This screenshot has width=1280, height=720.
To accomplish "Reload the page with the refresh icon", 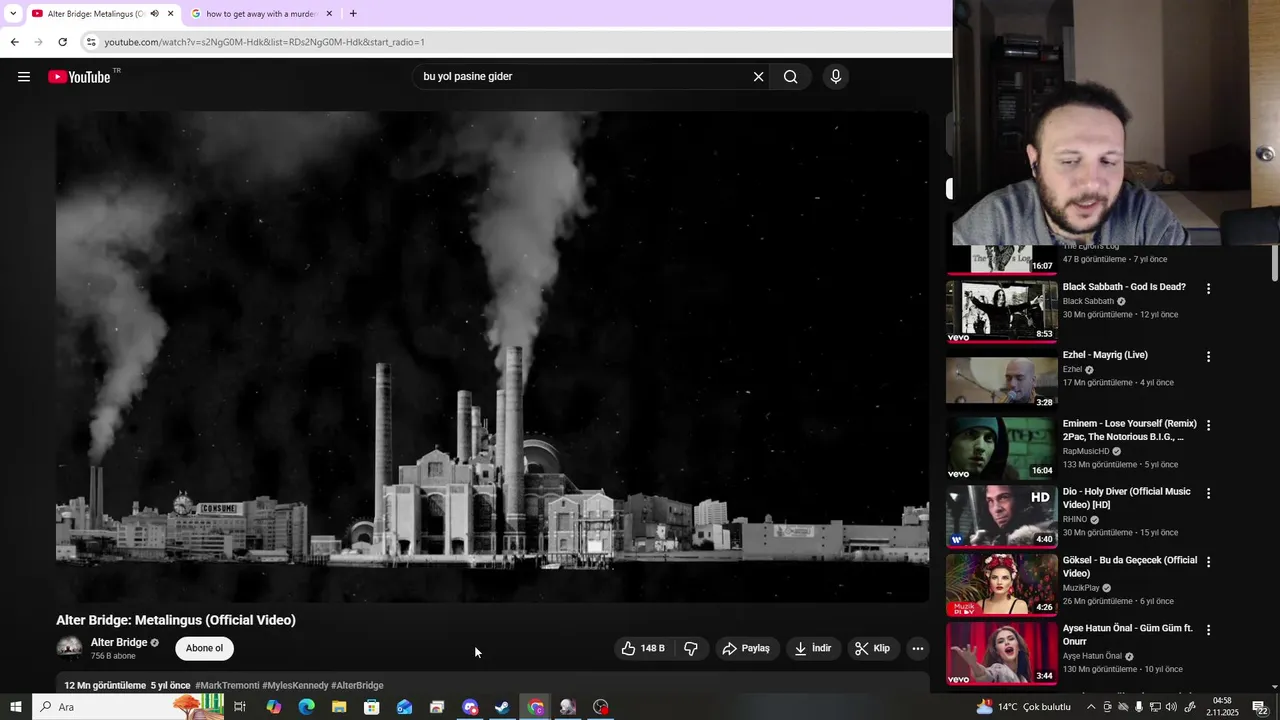I will 62,42.
